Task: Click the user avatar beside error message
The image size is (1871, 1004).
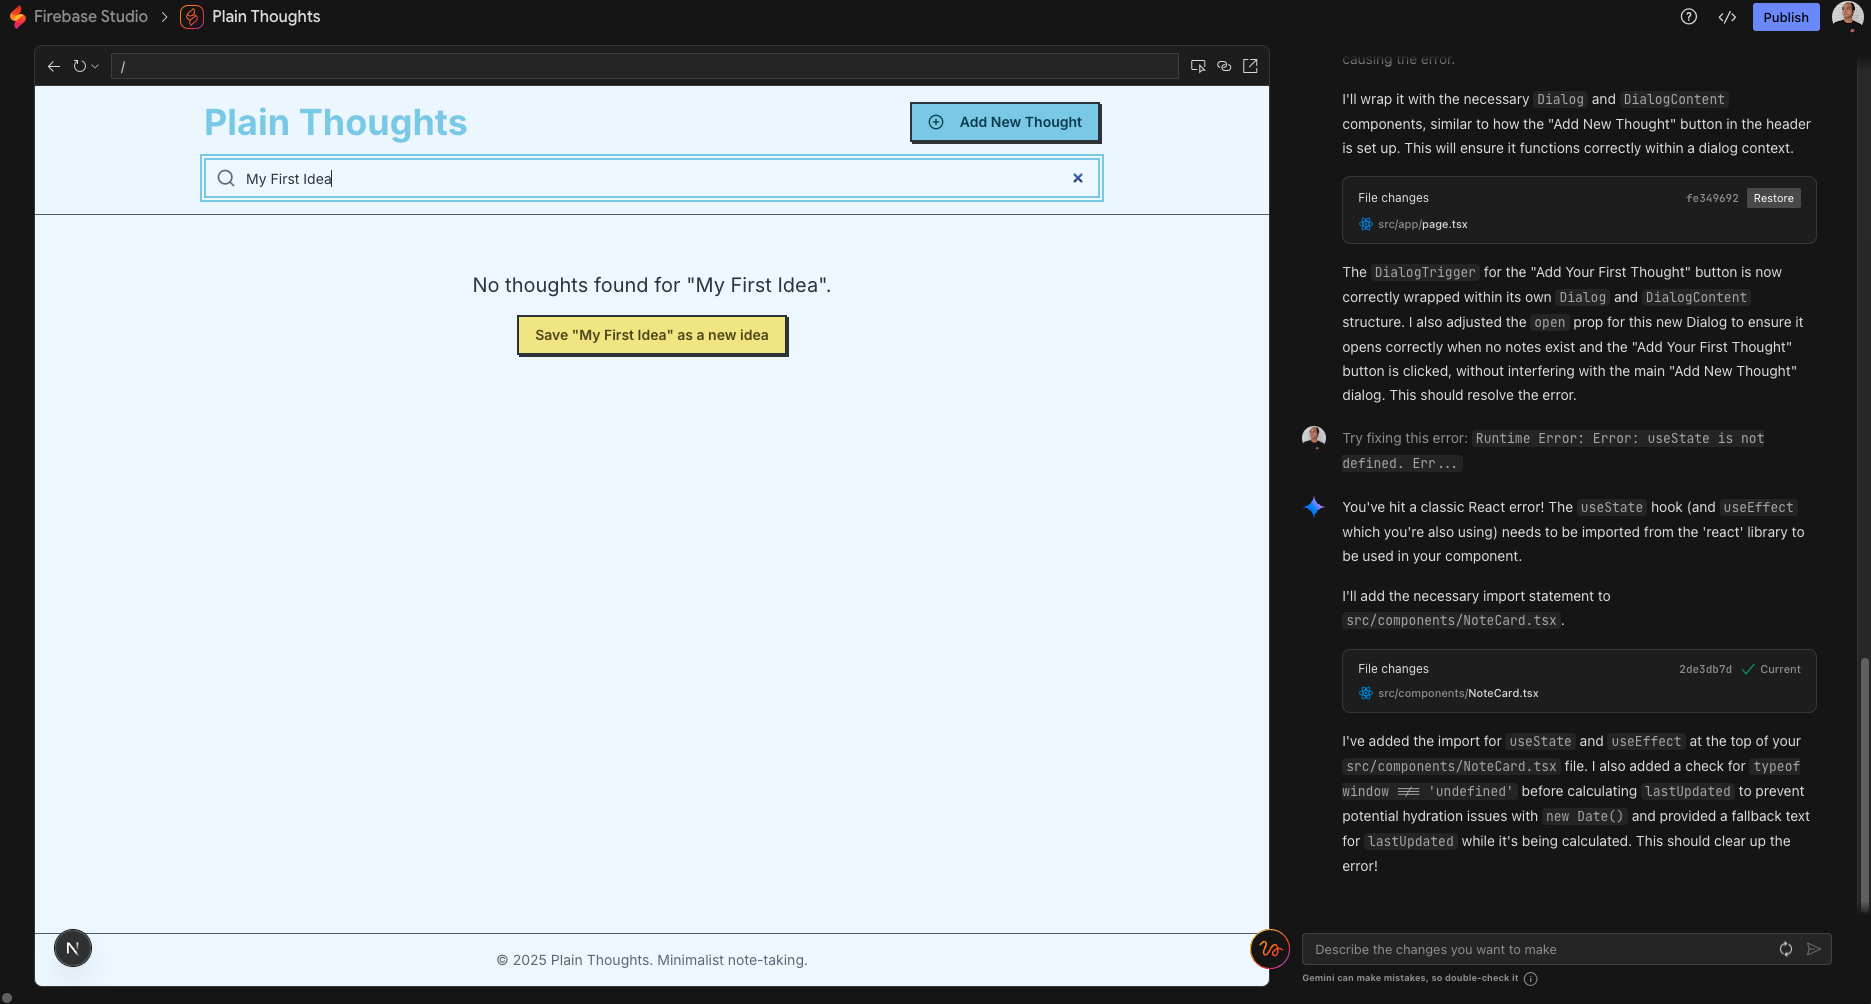Action: [1314, 438]
